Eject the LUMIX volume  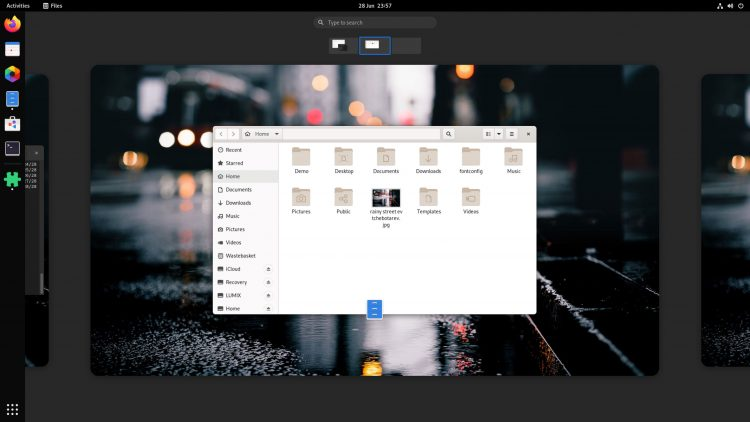(x=268, y=296)
